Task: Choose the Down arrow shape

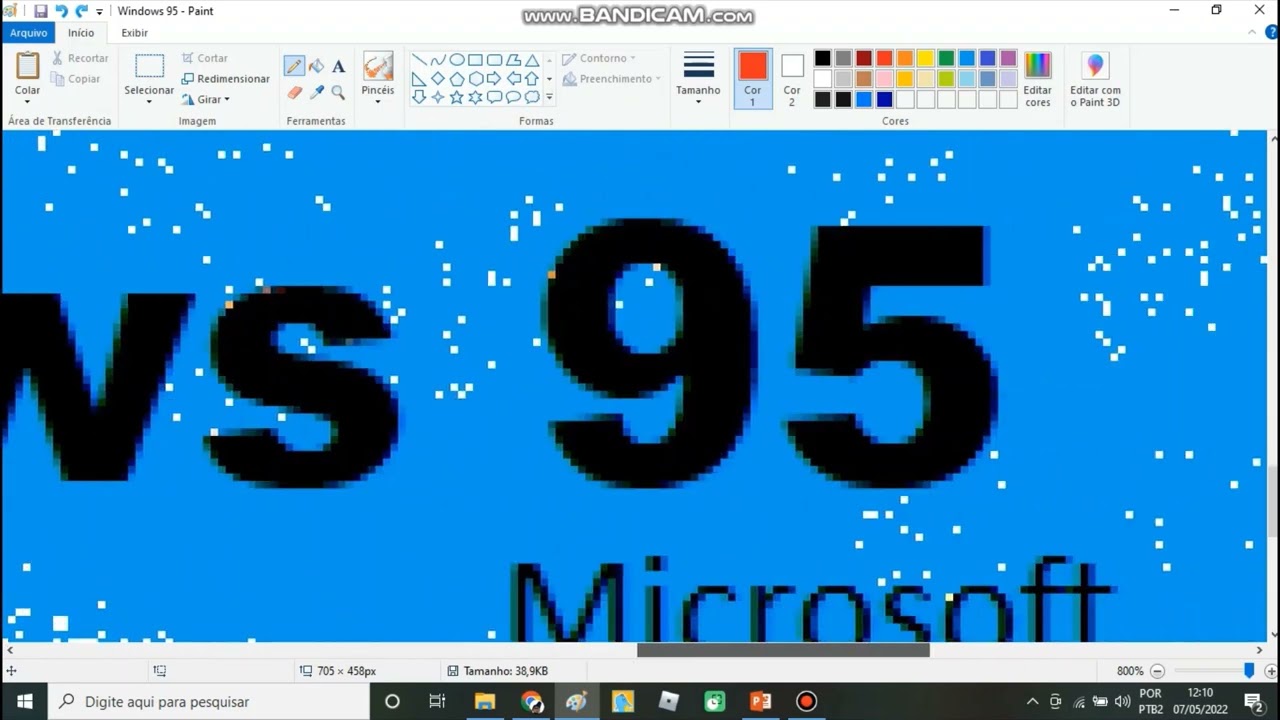Action: [419, 97]
